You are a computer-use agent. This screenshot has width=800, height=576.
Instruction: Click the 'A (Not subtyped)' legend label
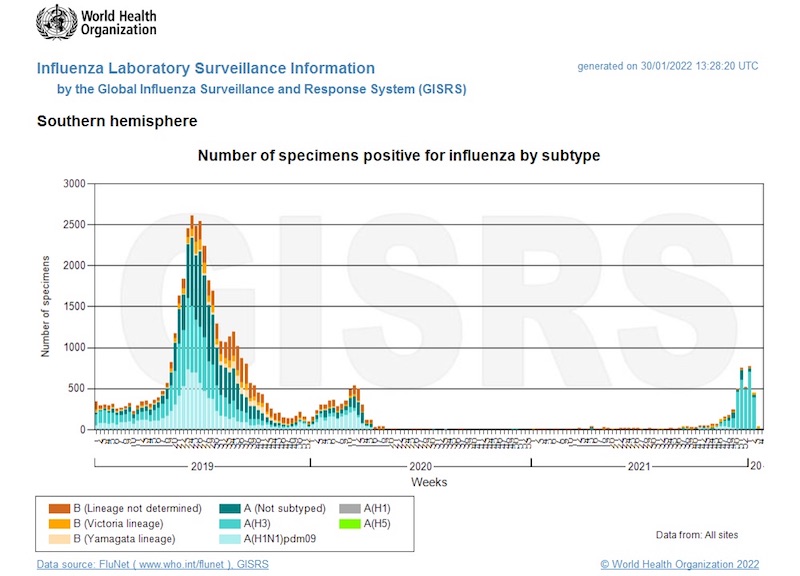[x=285, y=509]
